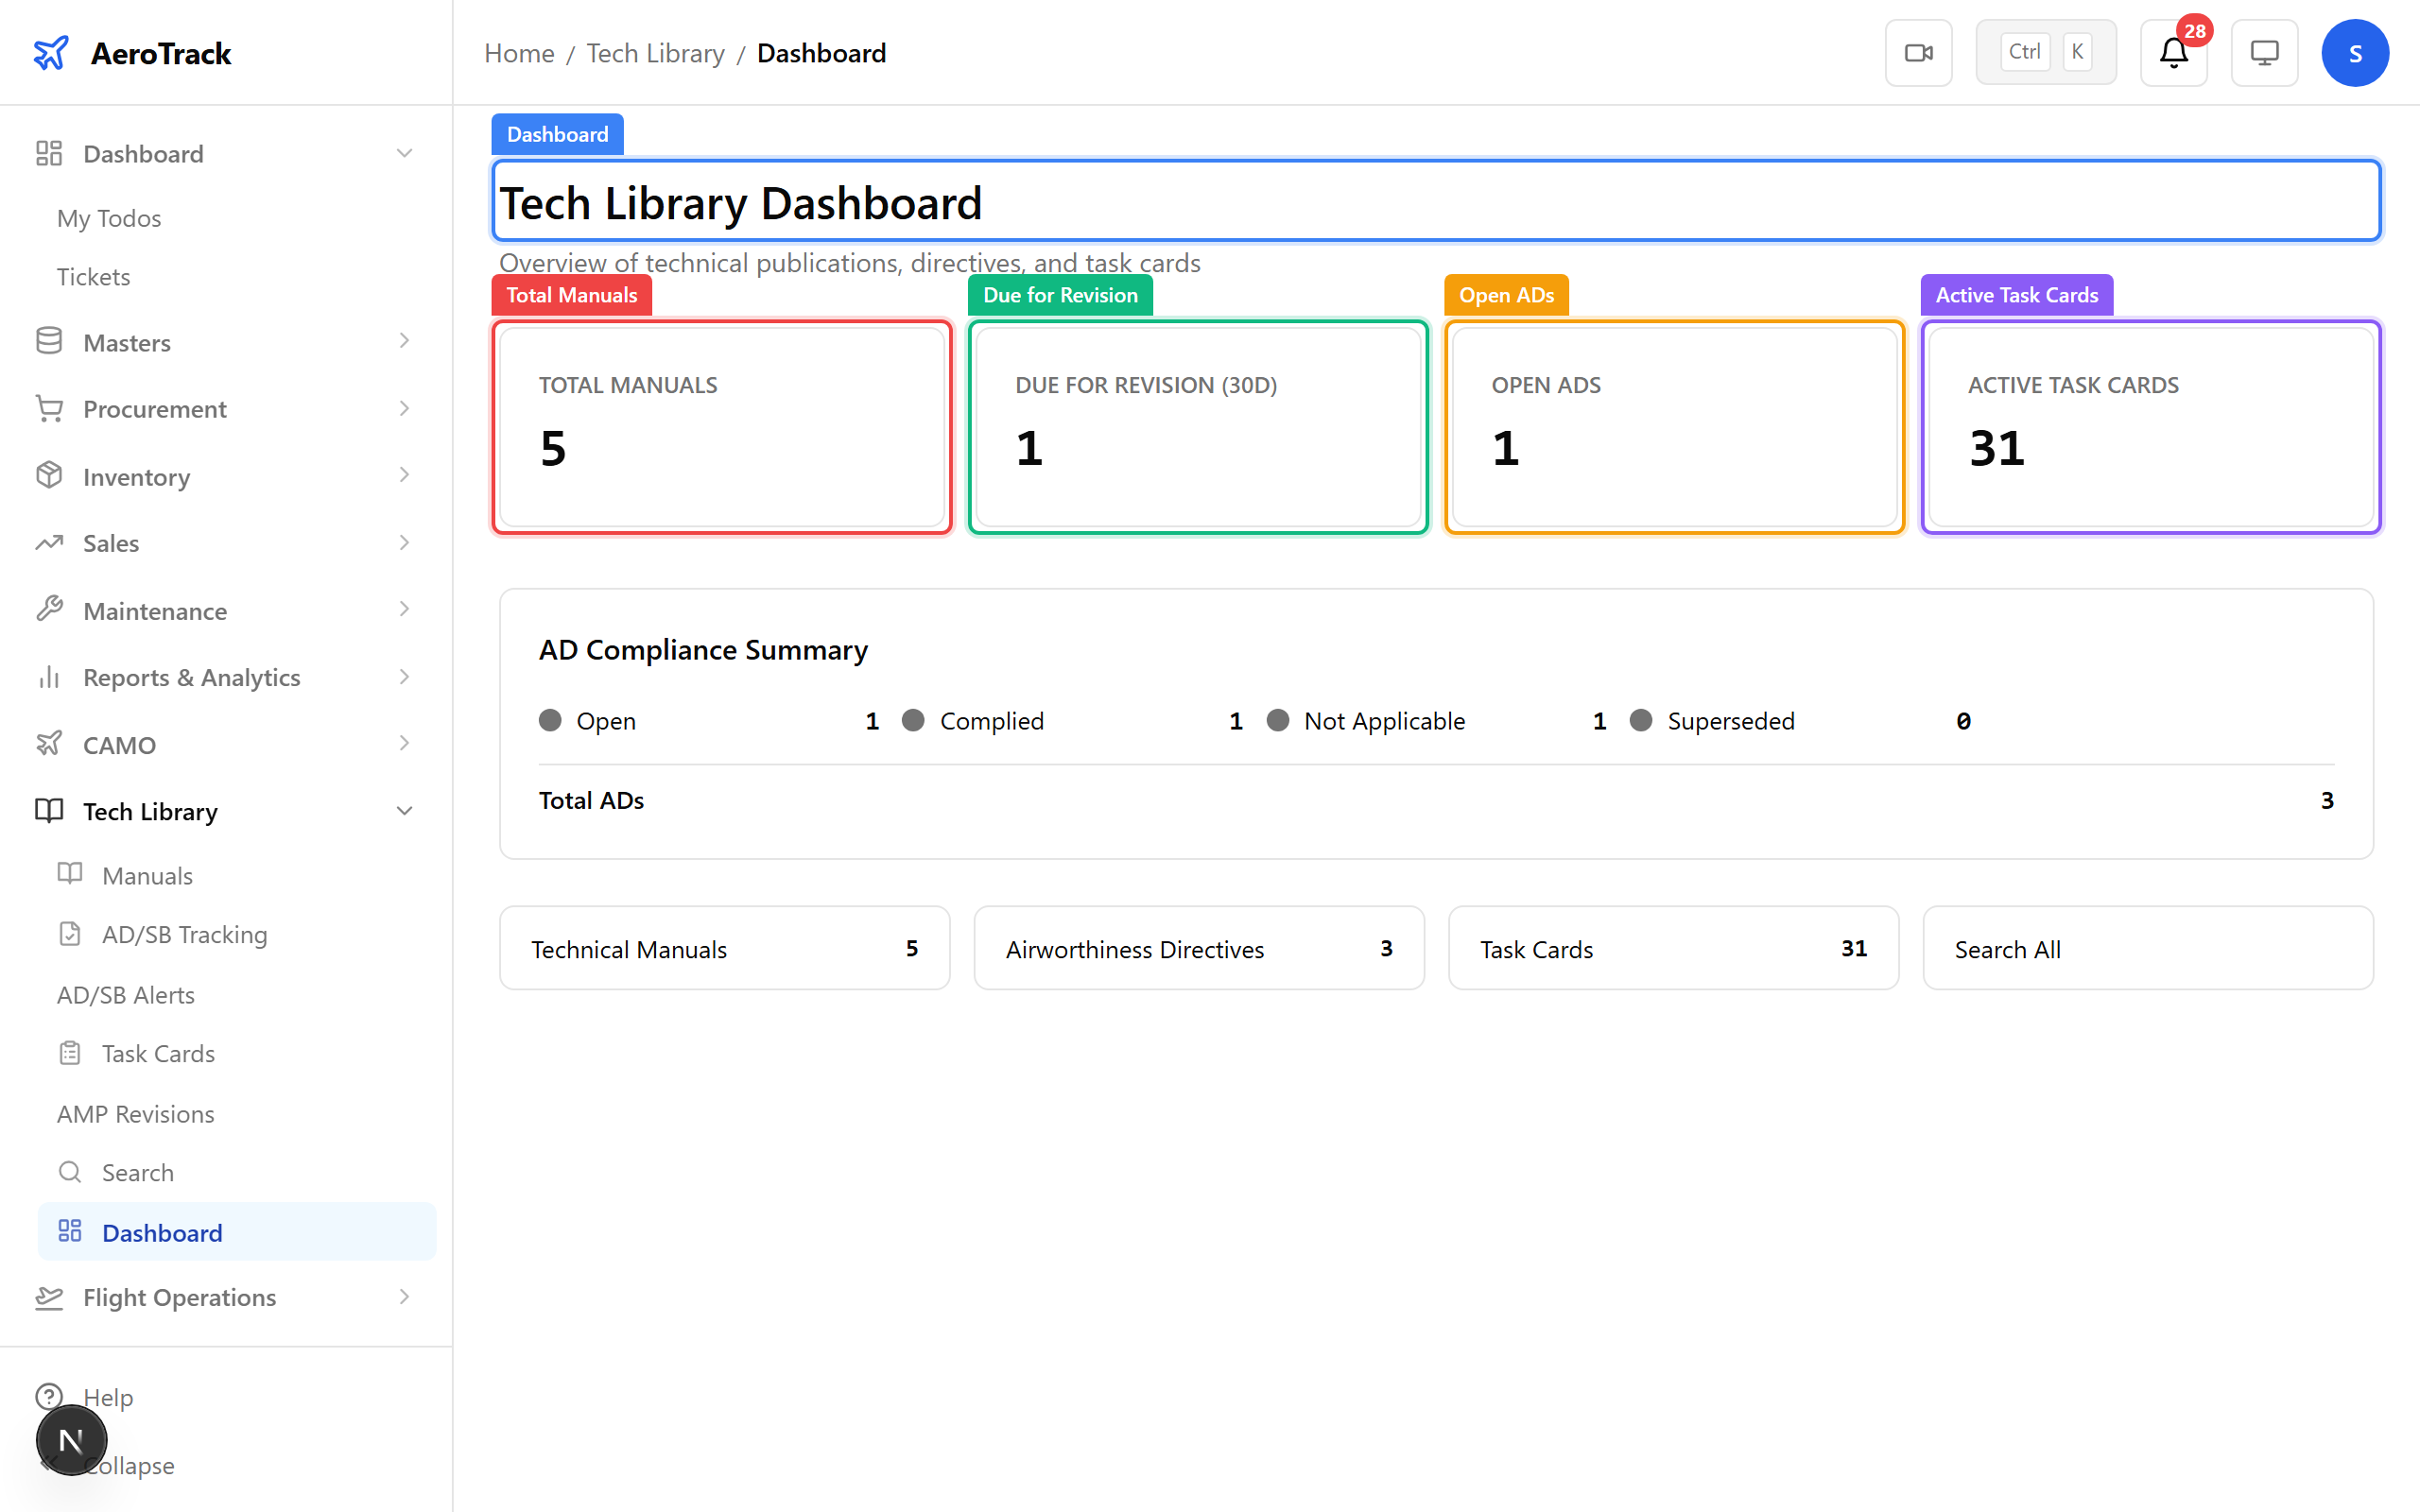Select AD/SB Tracking in the sidebar
The height and width of the screenshot is (1512, 2420).
point(184,934)
